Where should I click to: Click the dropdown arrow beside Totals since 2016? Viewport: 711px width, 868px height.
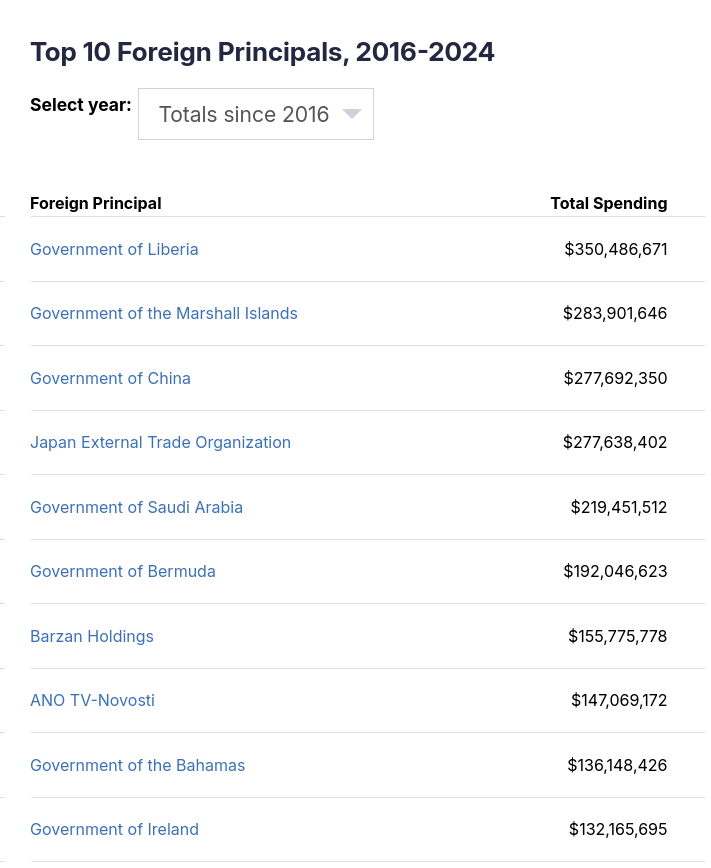point(352,114)
